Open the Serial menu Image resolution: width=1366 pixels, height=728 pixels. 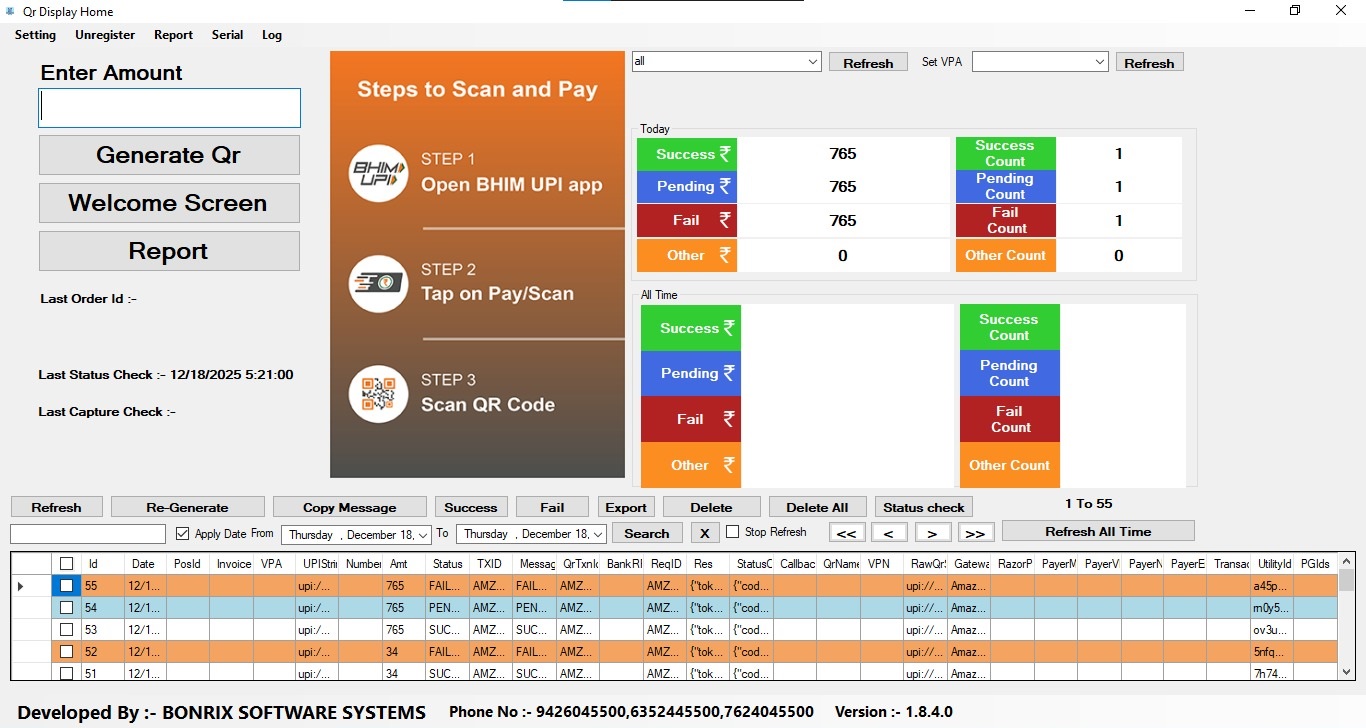click(x=227, y=35)
